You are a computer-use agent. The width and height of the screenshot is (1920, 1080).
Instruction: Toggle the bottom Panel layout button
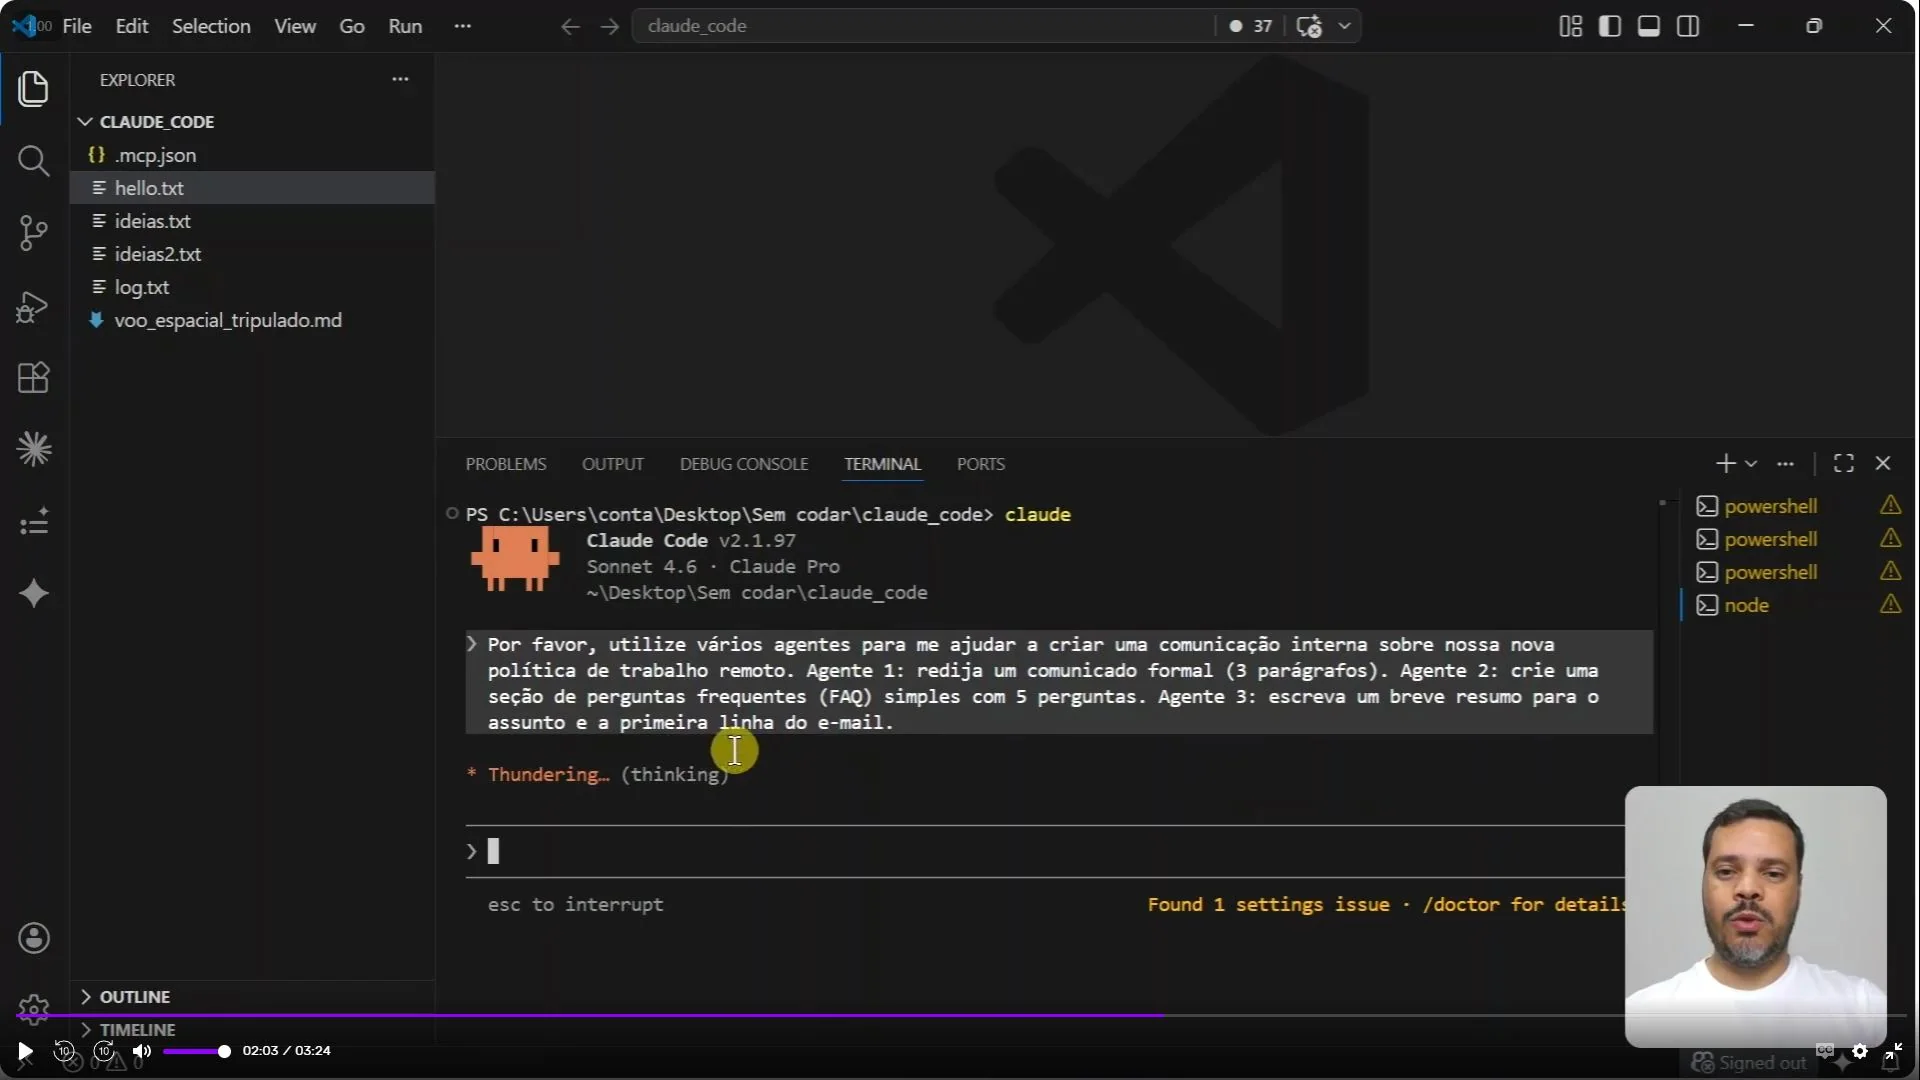point(1648,26)
